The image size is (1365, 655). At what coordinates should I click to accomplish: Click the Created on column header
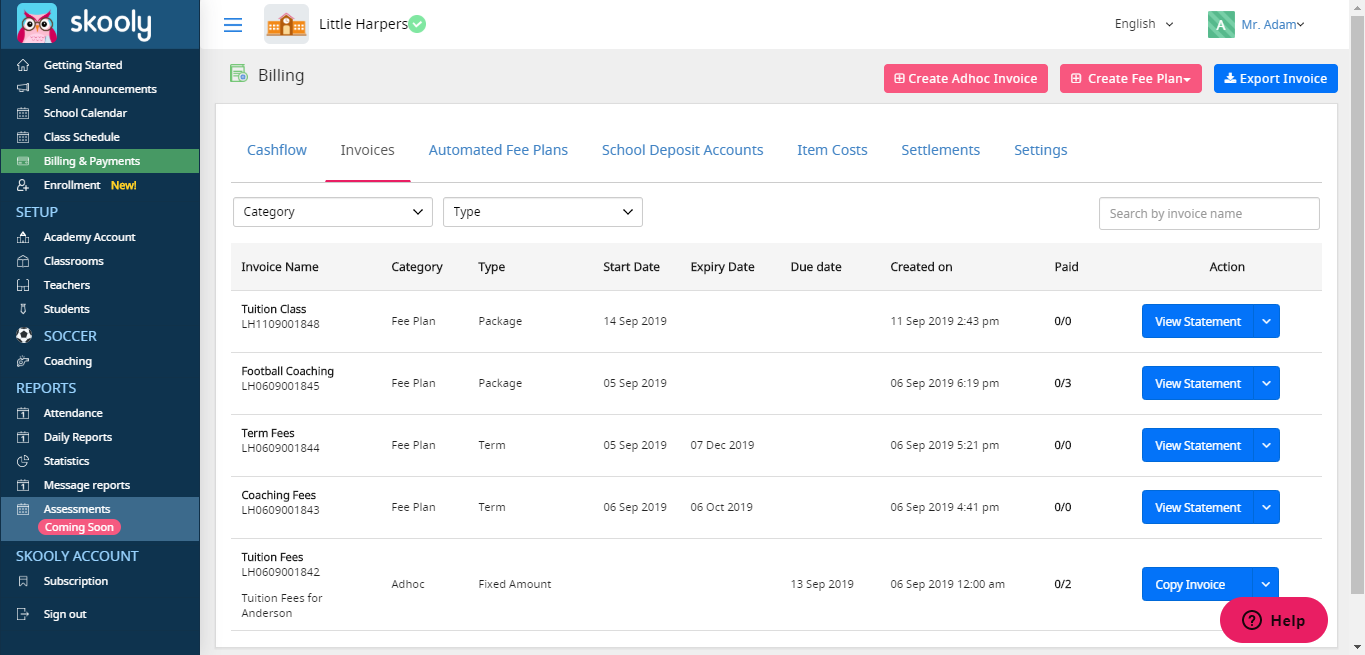(921, 267)
